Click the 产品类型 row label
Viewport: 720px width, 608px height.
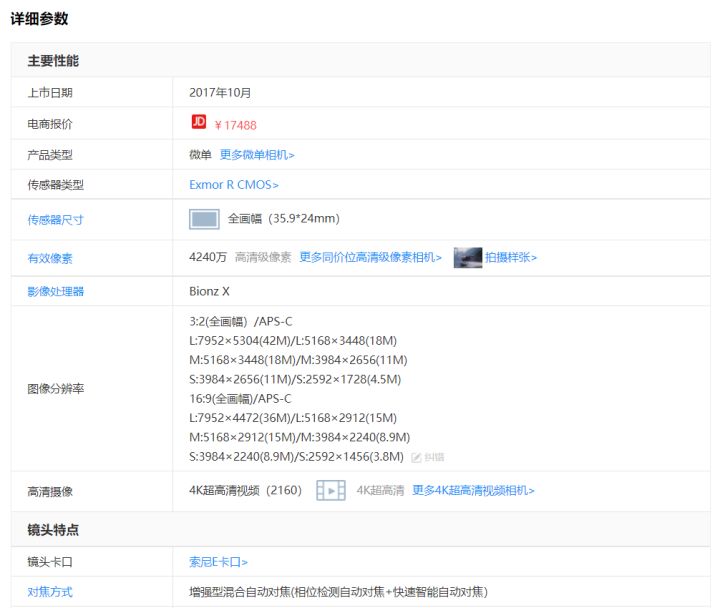coord(50,155)
